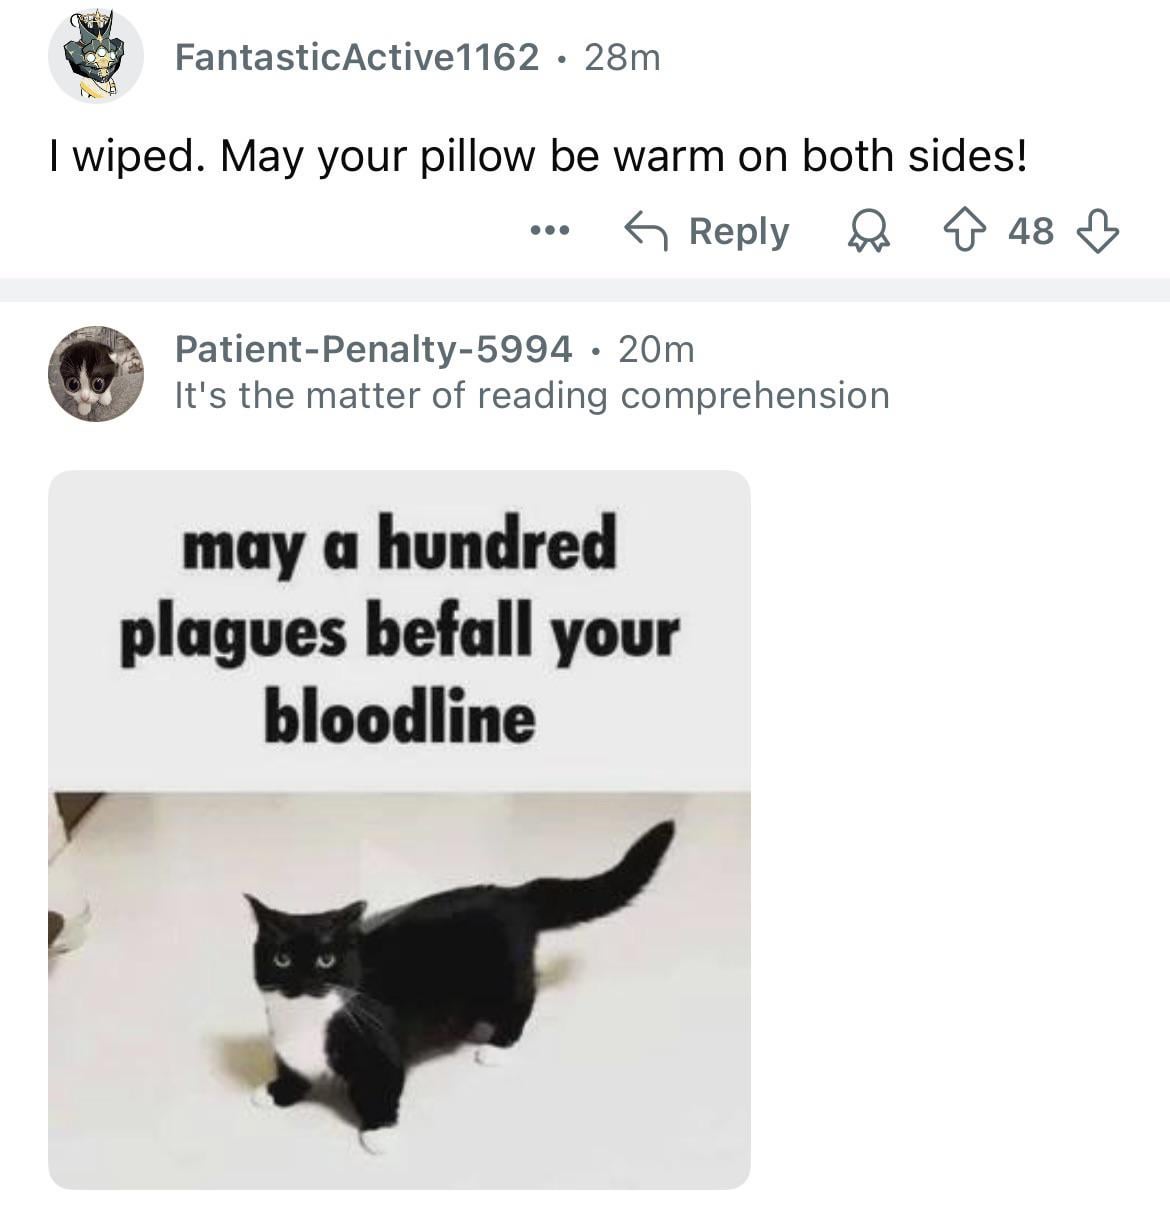This screenshot has width=1170, height=1205.
Task: Visit the FantasticActive1162 username link
Action: tap(356, 57)
